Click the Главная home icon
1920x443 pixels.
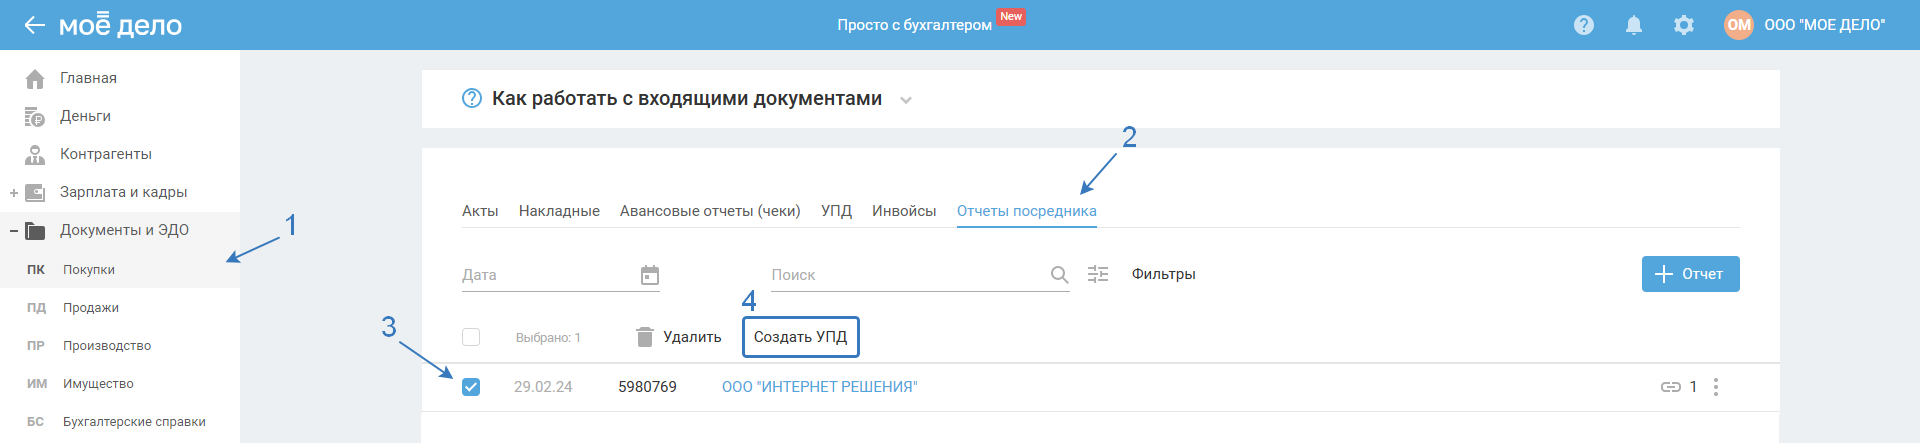point(35,78)
